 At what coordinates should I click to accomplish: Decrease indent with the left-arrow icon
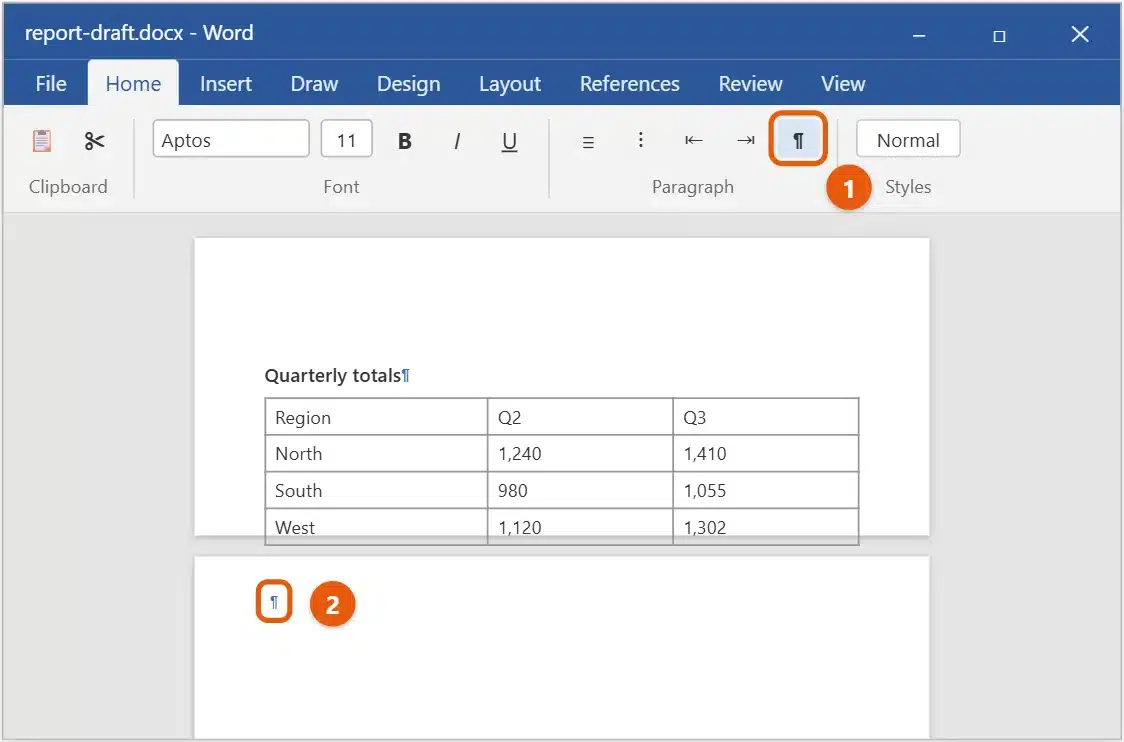point(693,140)
